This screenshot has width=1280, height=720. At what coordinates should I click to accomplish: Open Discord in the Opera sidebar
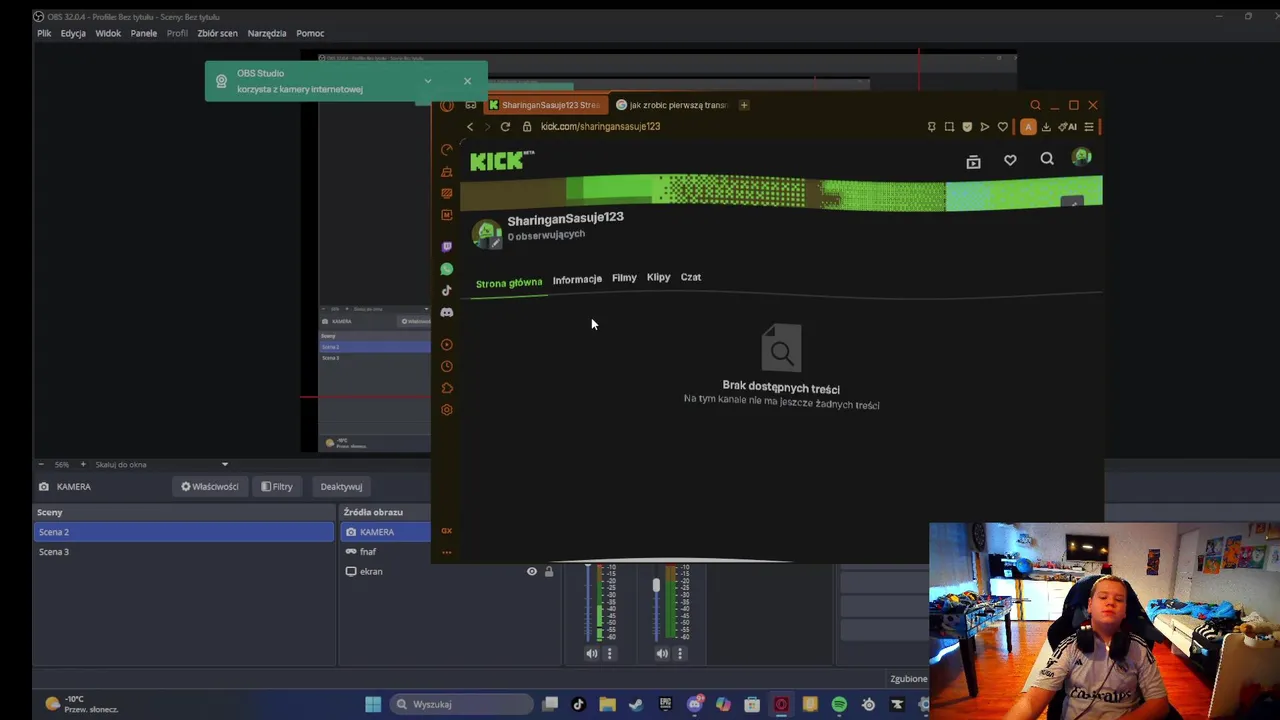447,313
